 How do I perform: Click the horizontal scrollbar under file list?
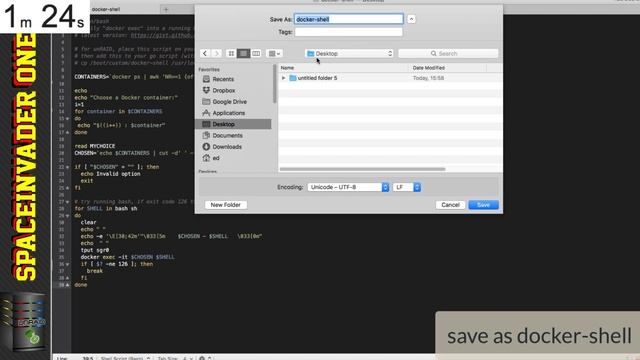362,169
